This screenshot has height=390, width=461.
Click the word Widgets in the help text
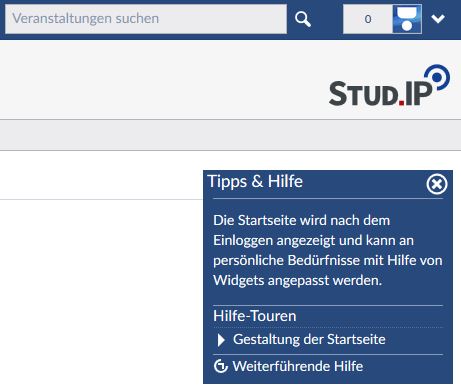(239, 280)
